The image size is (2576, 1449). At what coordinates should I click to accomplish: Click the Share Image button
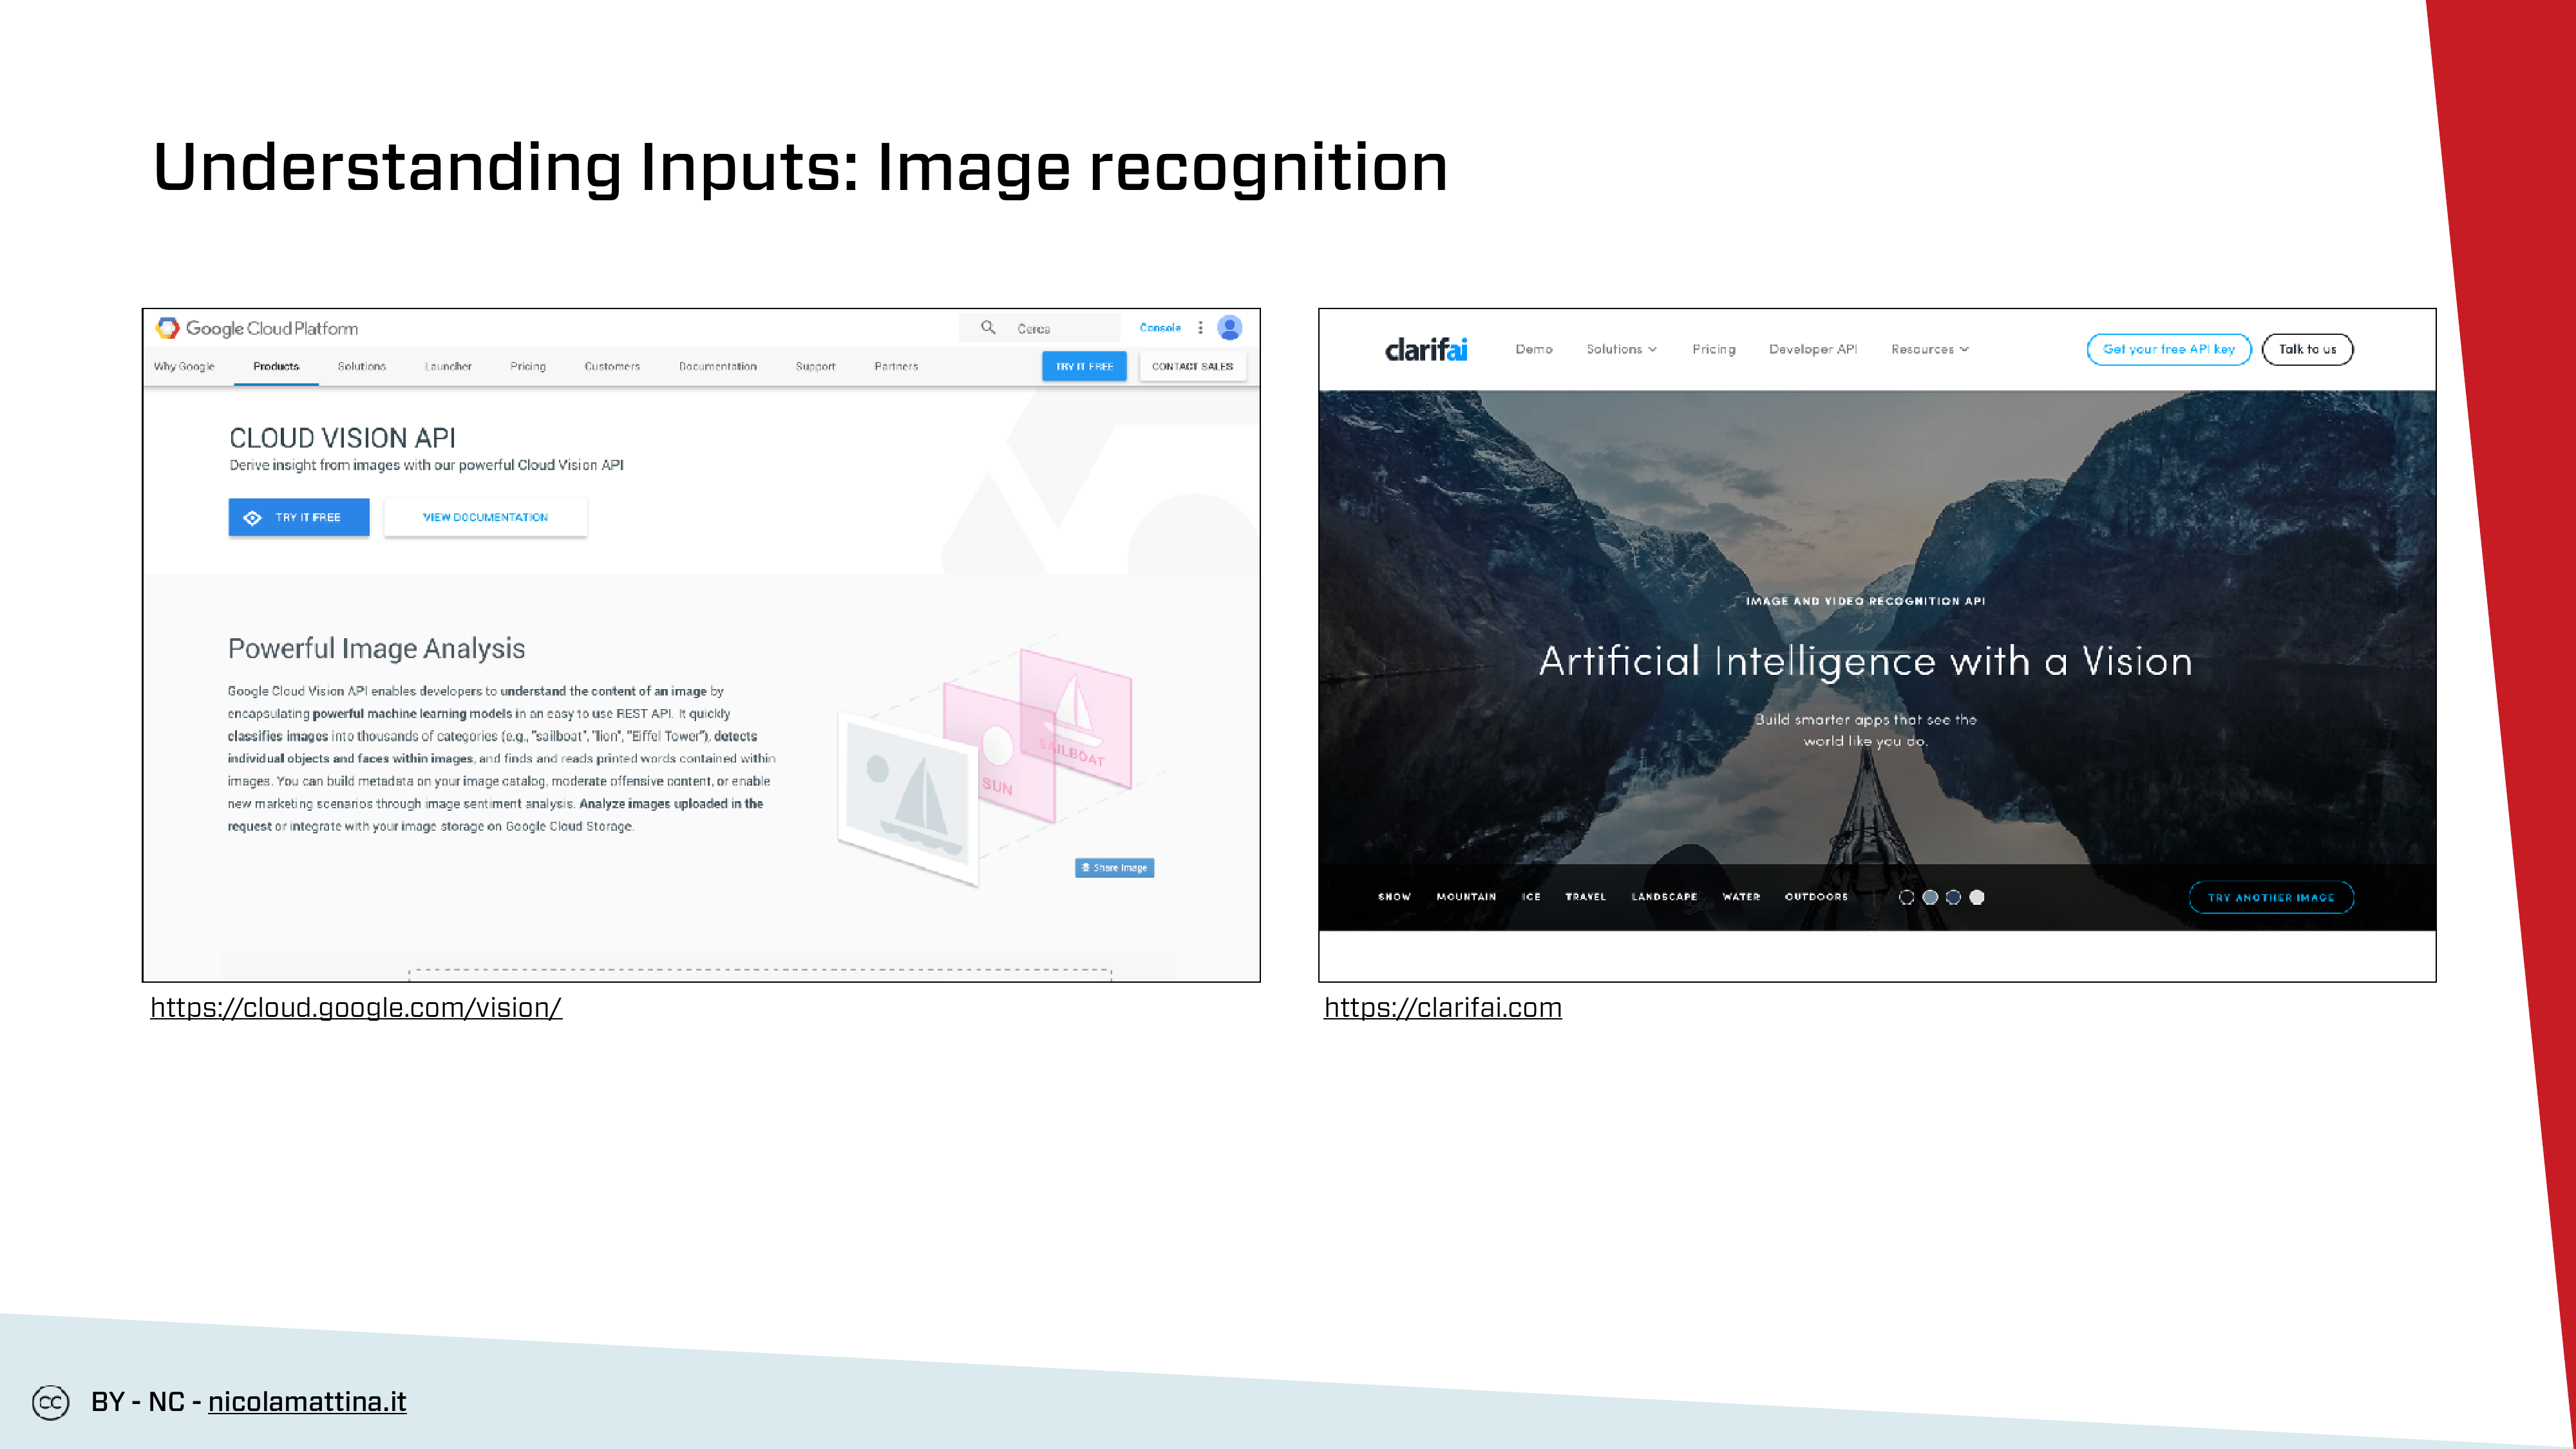[1114, 868]
